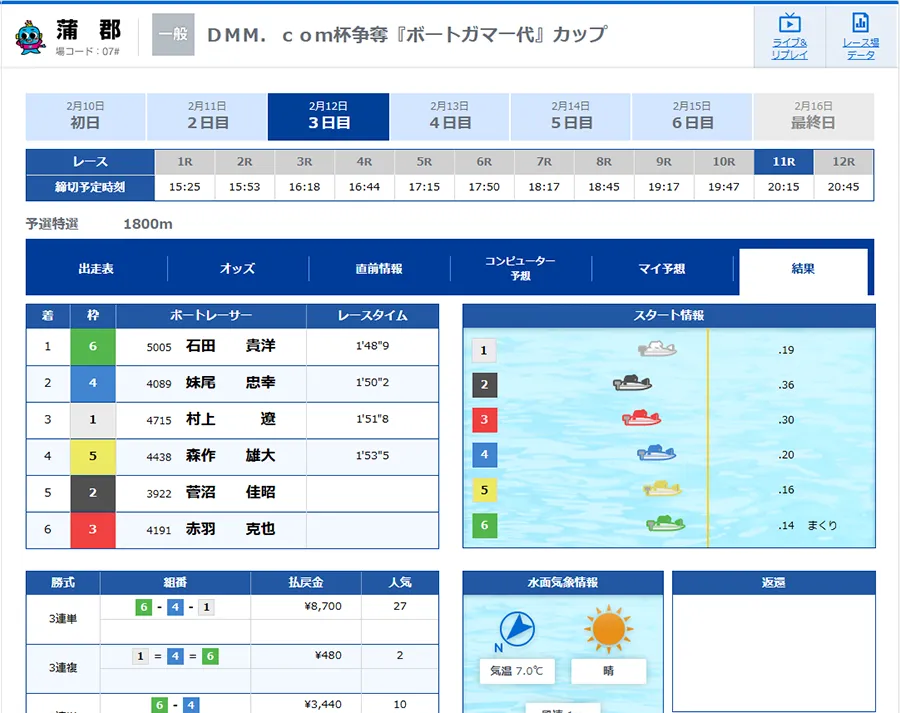900x713 pixels.
Task: Click racer name 石田 貴洋
Action: (x=230, y=347)
